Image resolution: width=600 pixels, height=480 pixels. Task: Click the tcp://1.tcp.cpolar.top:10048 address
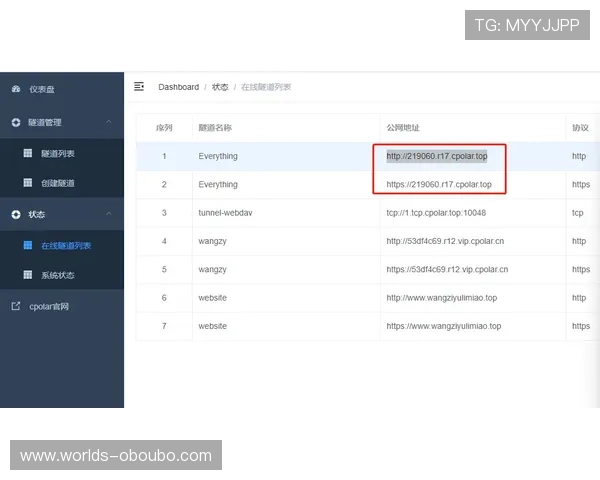[x=436, y=213]
